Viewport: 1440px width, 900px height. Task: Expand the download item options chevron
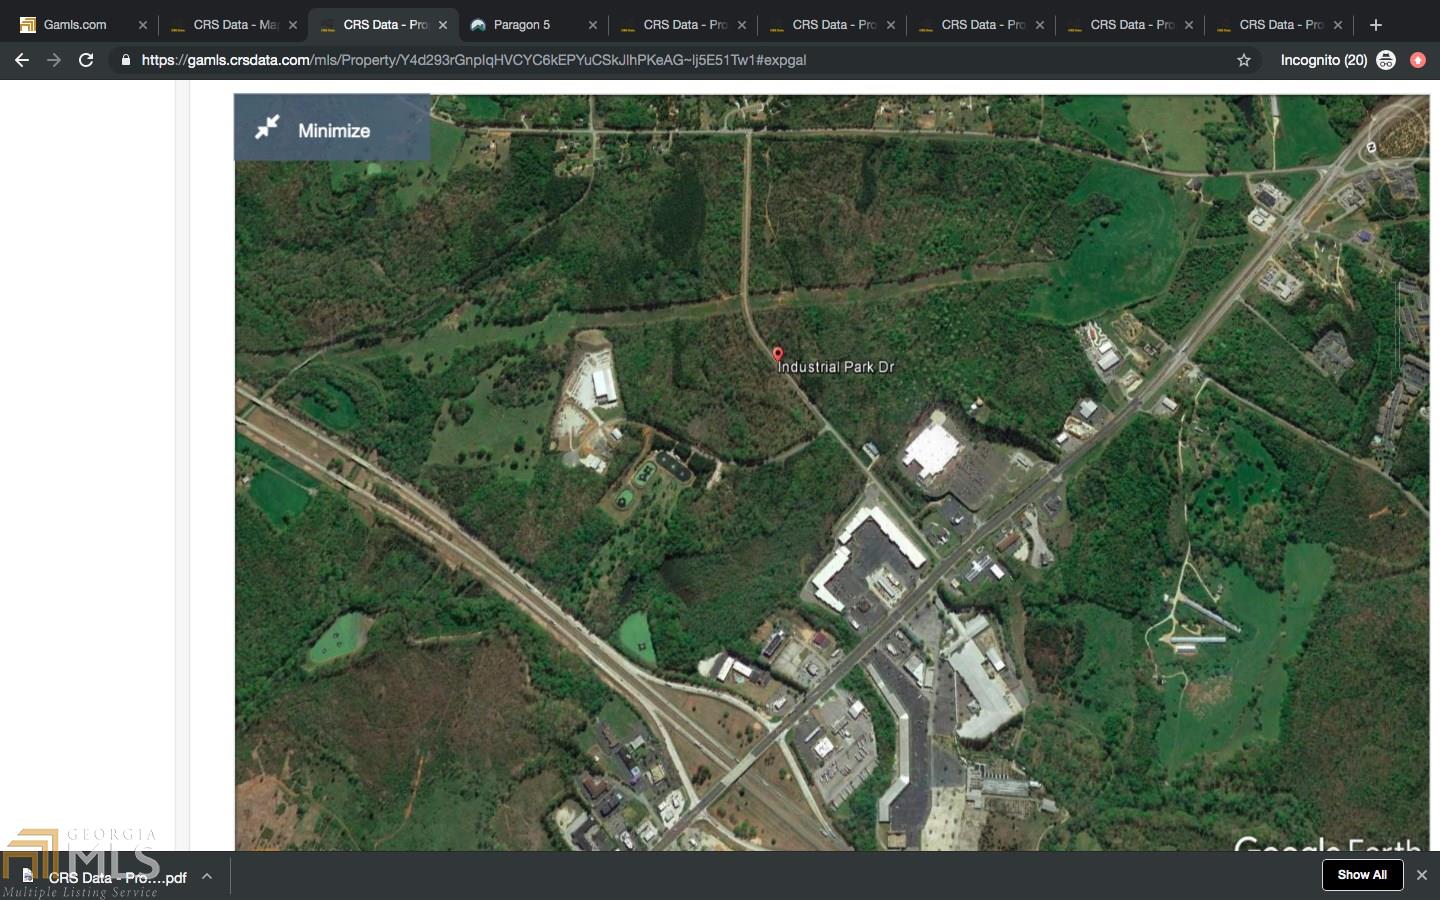click(x=207, y=877)
